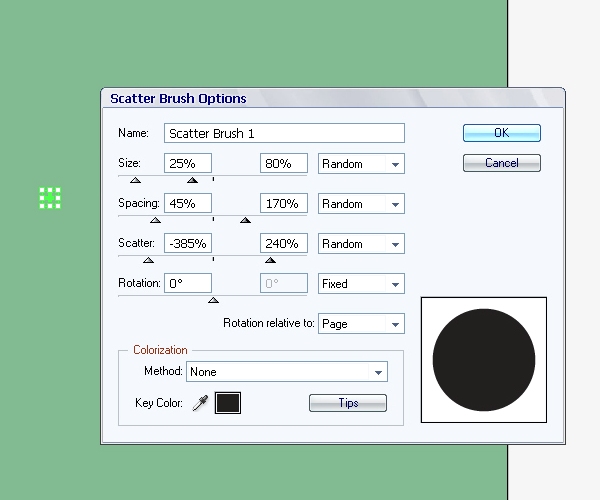Click the Key Color black swatch

pos(228,403)
